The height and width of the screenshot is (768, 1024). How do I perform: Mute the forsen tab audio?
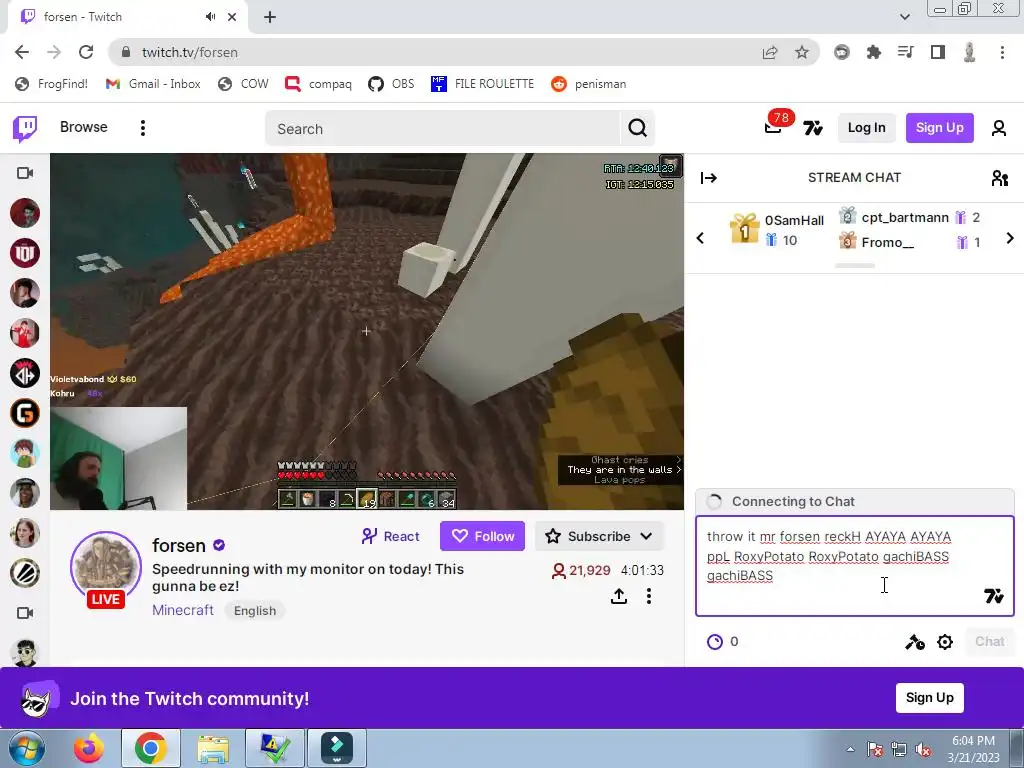tap(210, 17)
